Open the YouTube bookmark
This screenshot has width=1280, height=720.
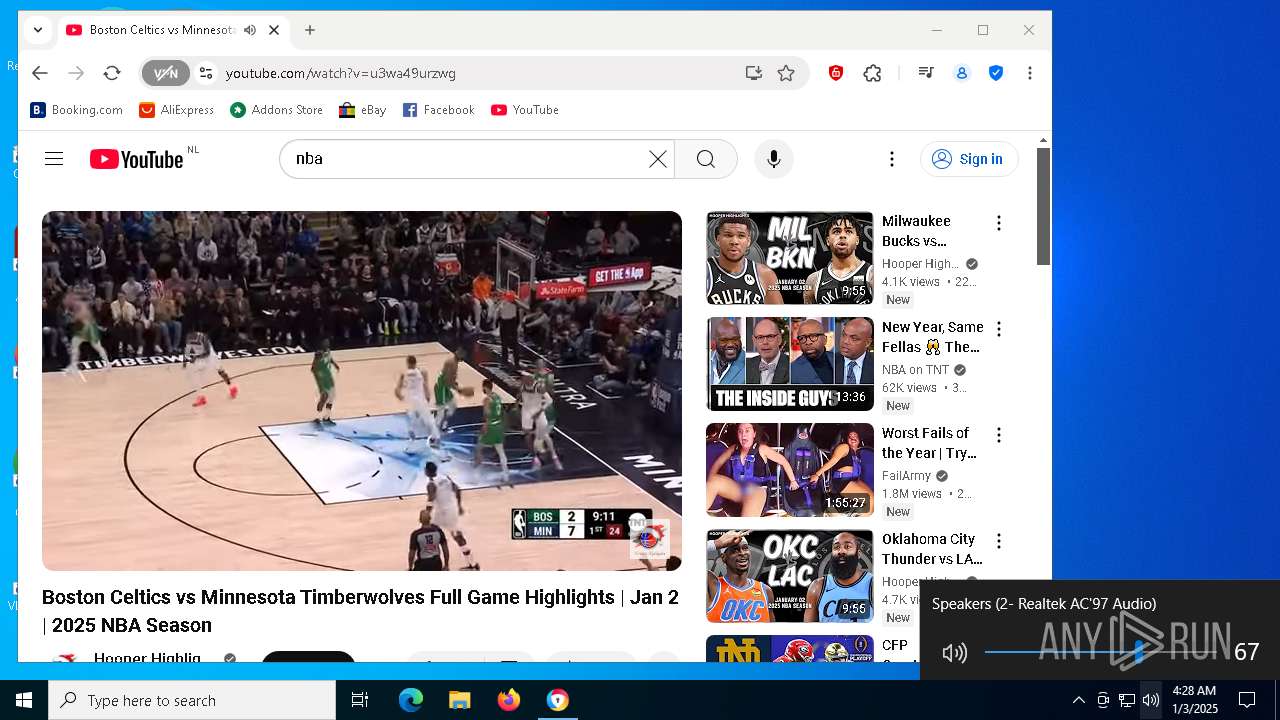[525, 110]
